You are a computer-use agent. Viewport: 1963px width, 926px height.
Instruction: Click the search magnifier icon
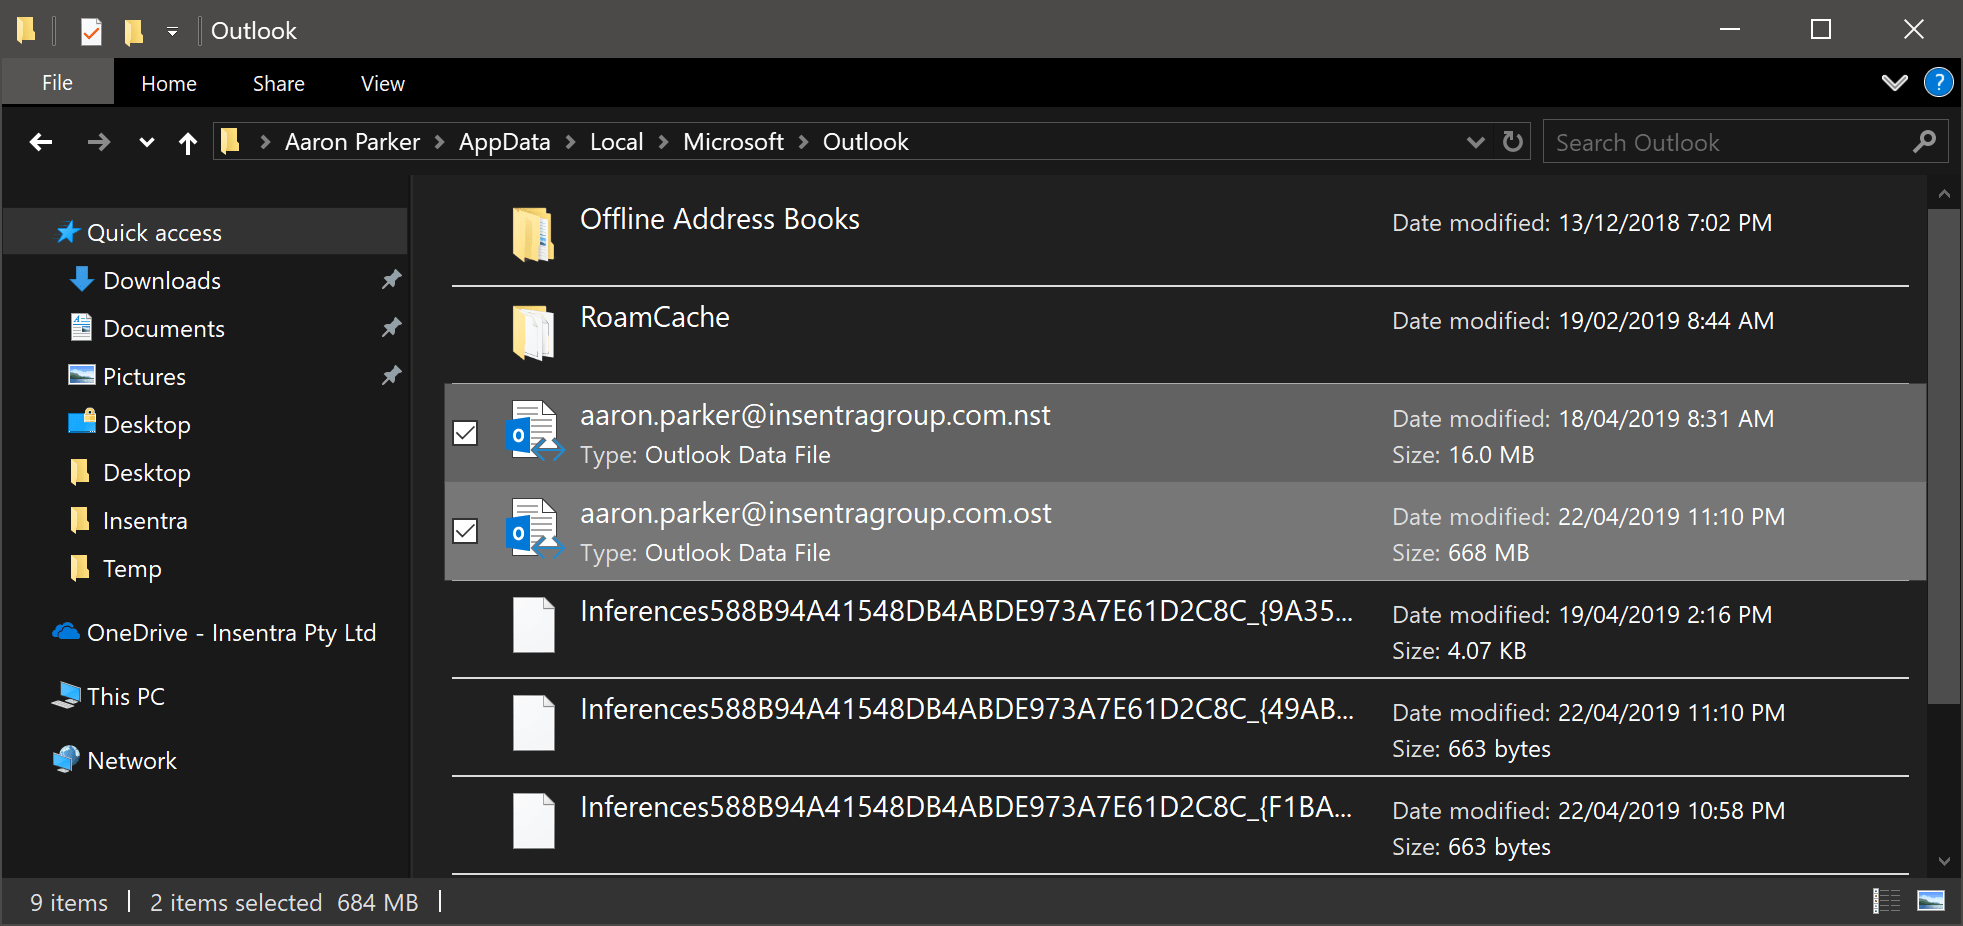(x=1923, y=141)
